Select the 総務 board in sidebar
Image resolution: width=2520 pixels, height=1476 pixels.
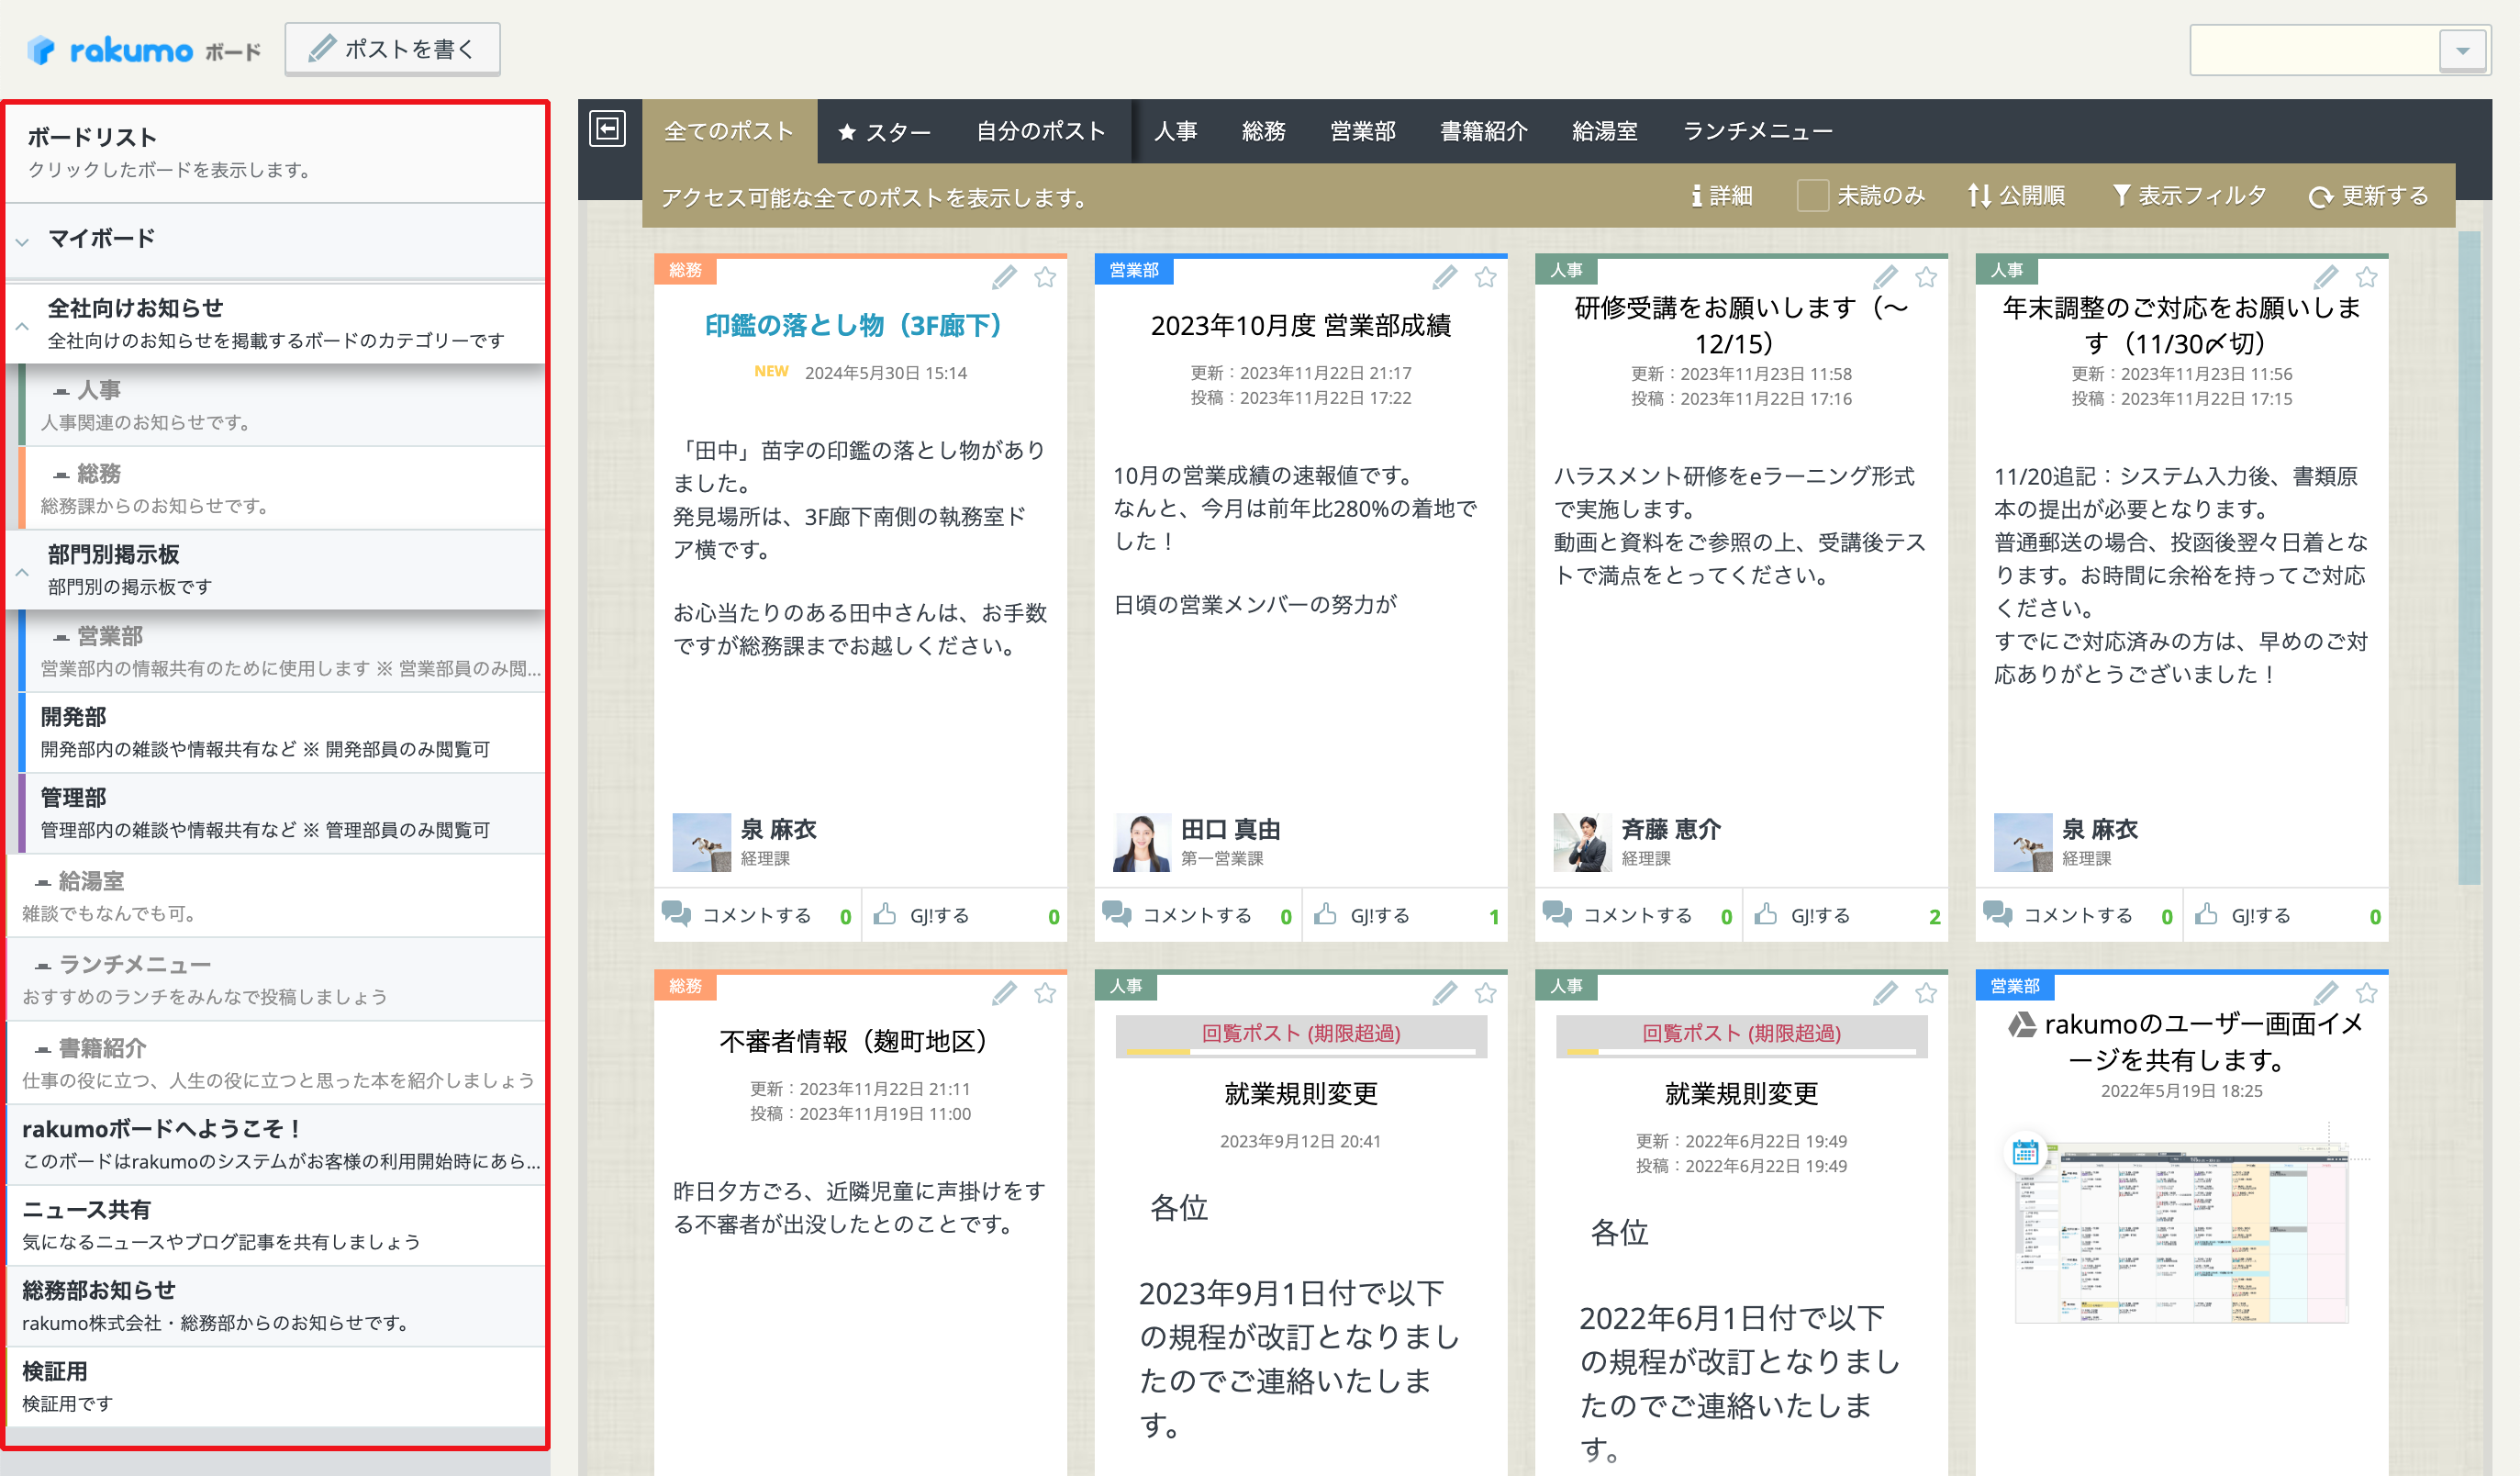(x=283, y=488)
